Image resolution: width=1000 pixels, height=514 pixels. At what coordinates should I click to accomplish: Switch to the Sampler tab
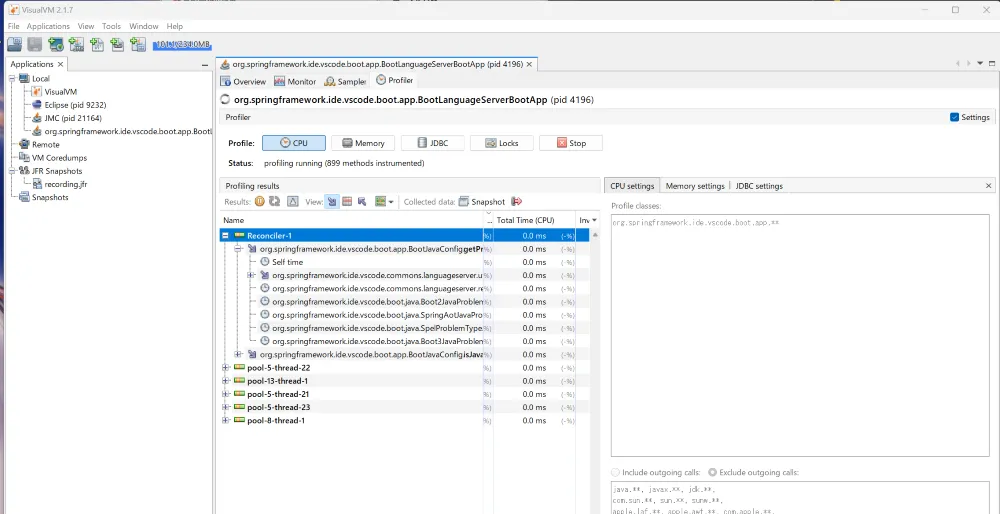(x=344, y=82)
